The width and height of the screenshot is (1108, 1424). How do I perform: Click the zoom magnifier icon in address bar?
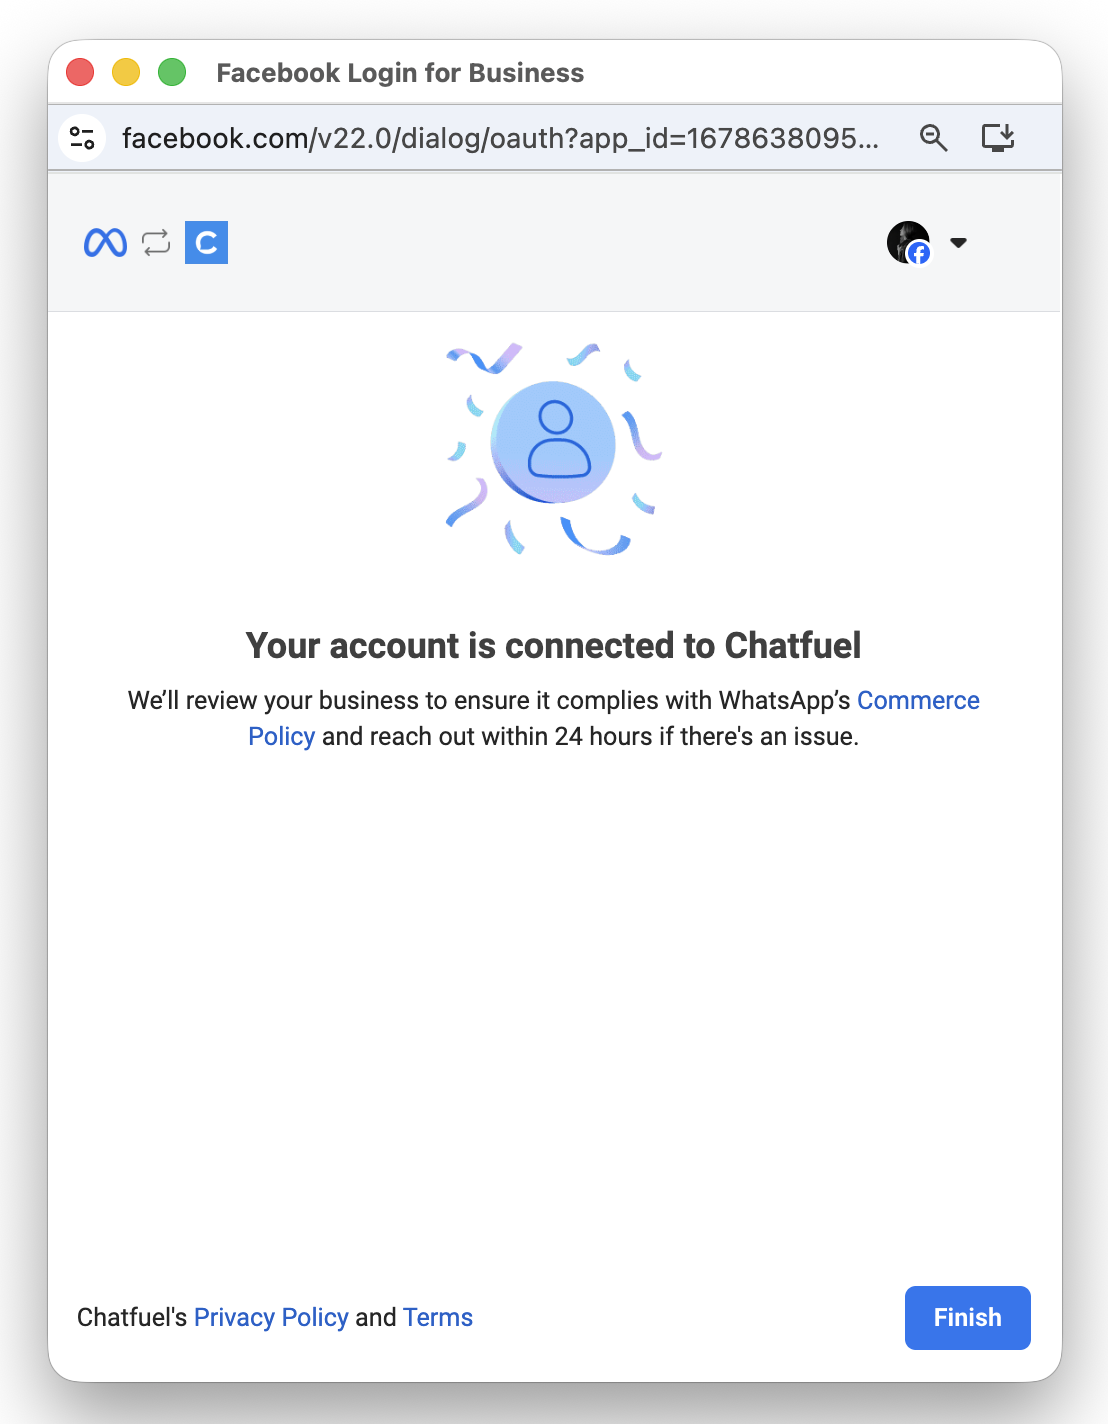[x=933, y=138]
